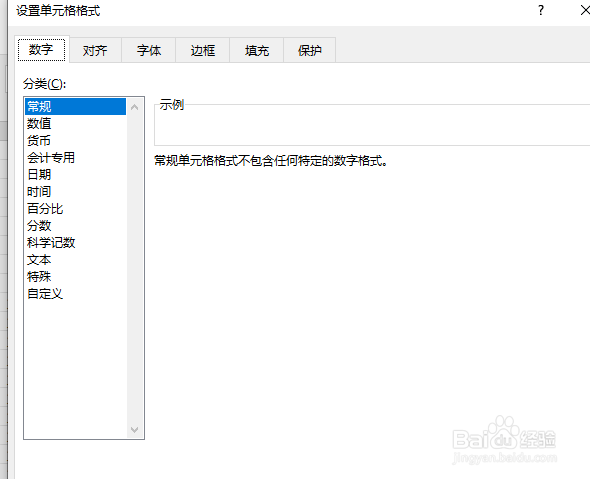Open the 对齐 tab

(95, 50)
